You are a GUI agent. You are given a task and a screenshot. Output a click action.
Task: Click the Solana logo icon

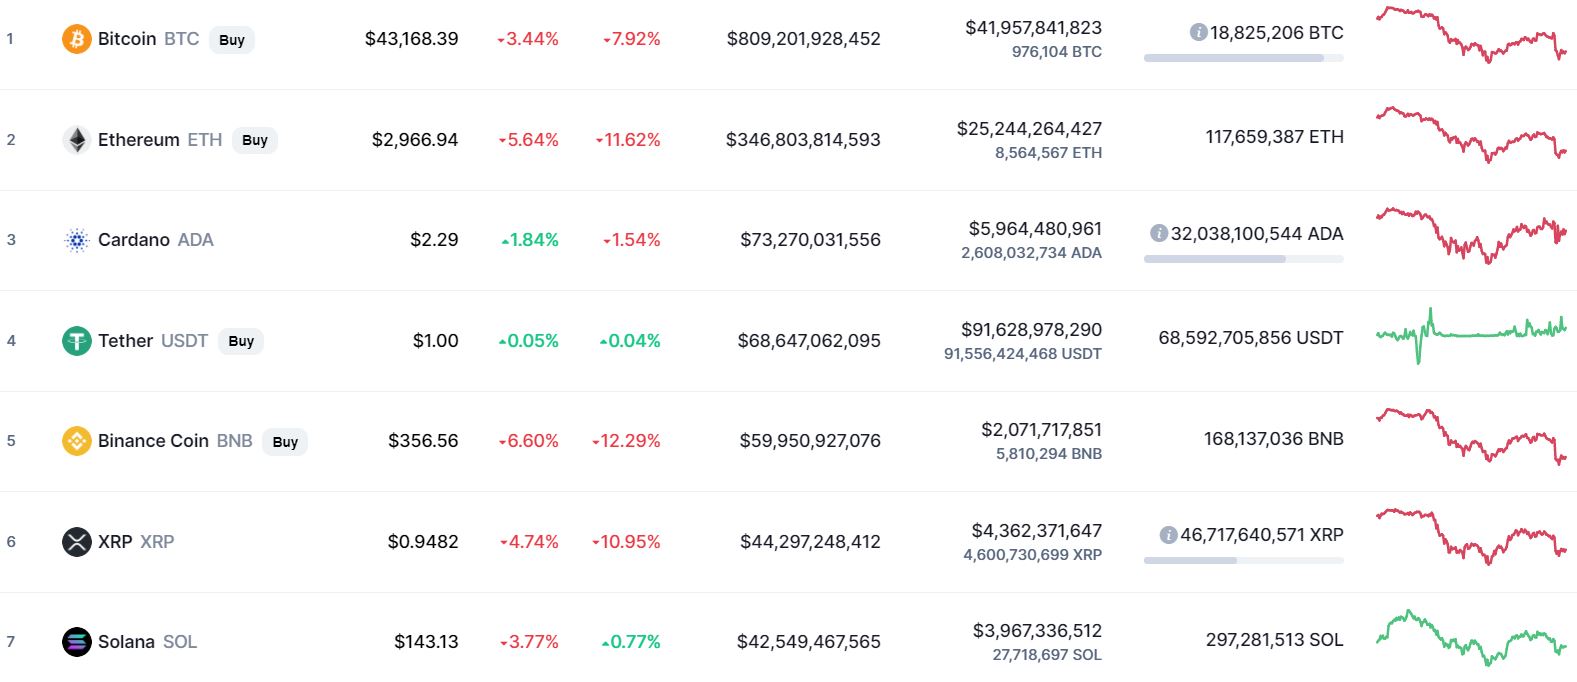76,642
